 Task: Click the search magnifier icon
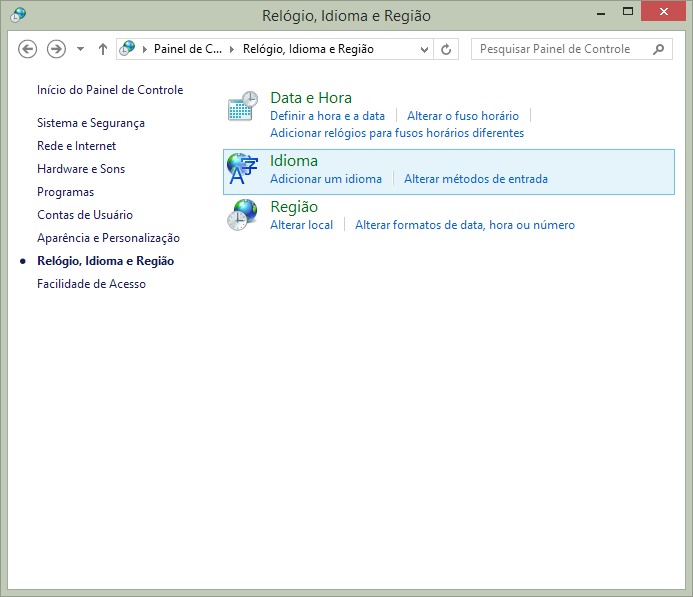point(658,49)
